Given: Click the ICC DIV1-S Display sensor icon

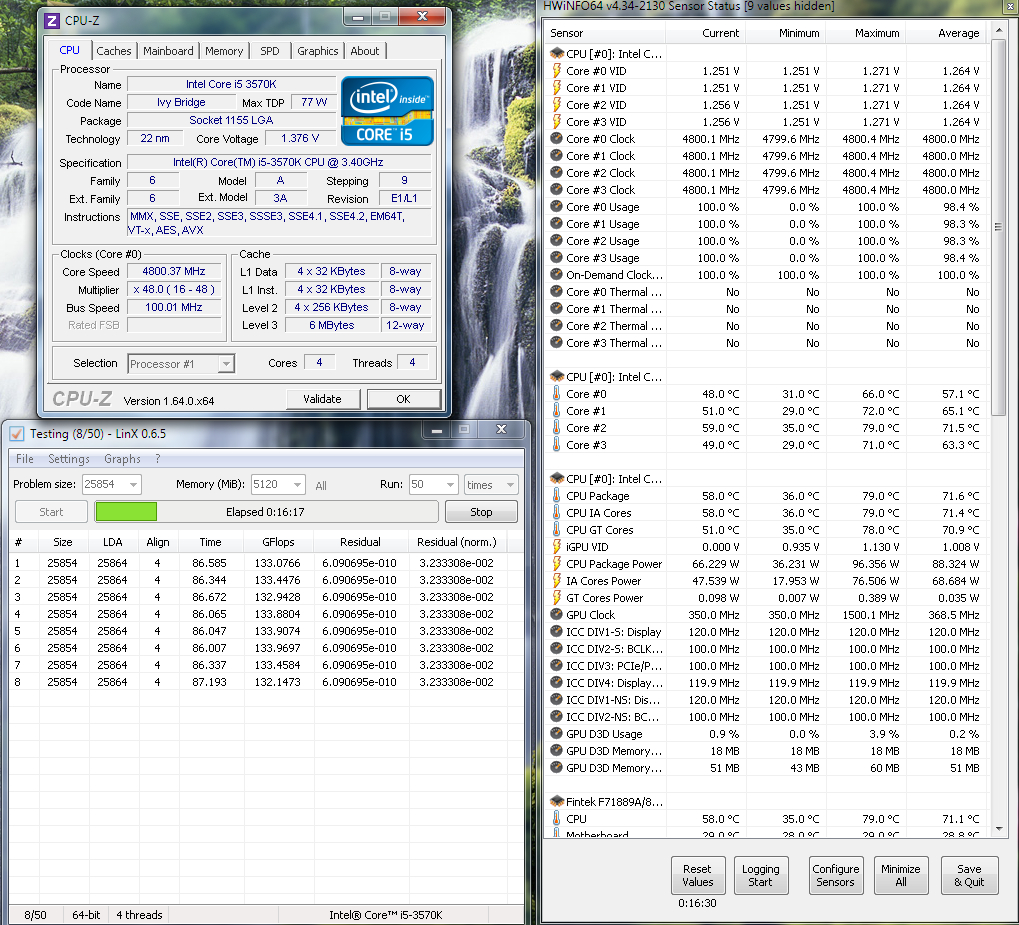Looking at the screenshot, I should pos(556,631).
